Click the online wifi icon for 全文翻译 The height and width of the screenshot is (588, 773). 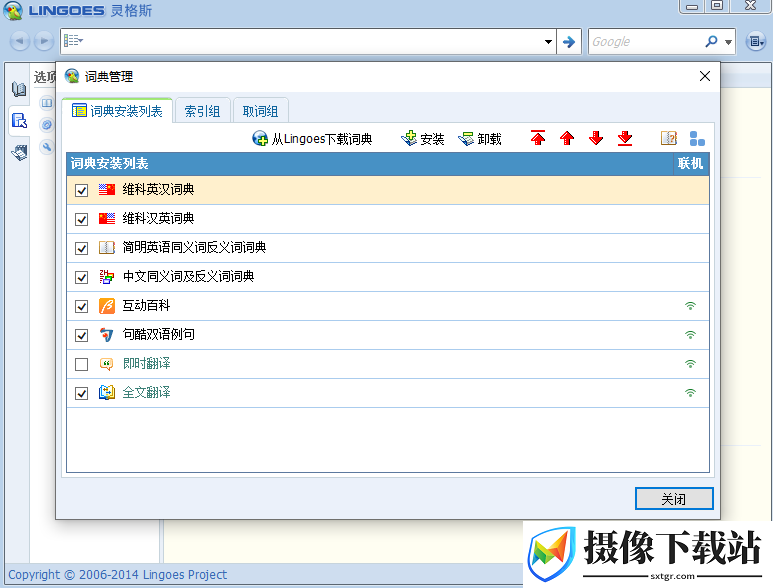[691, 393]
